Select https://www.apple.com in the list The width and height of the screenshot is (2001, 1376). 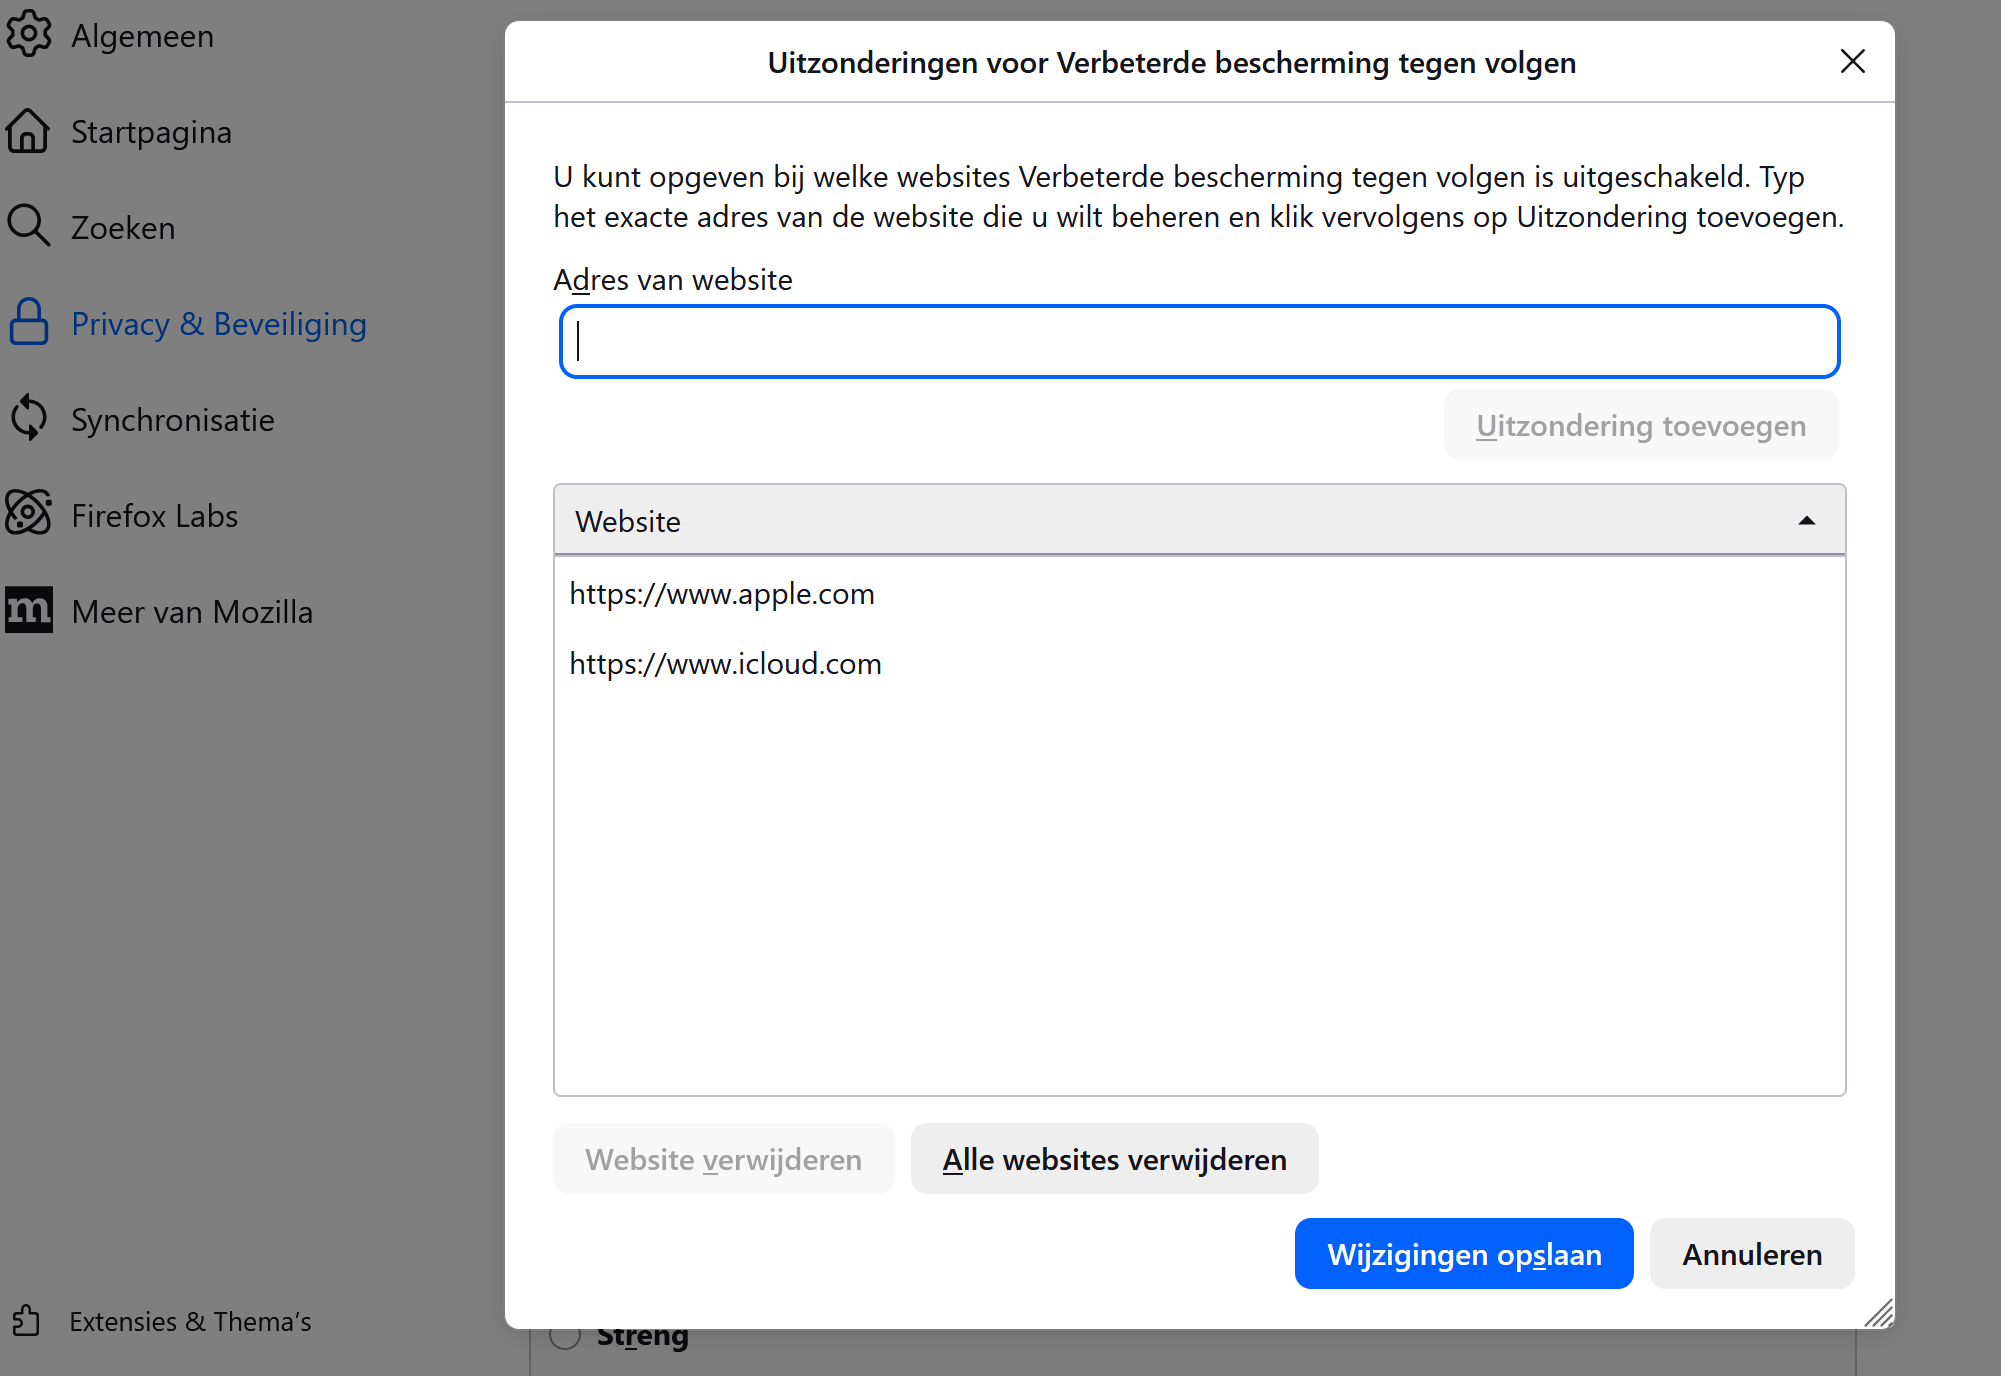click(x=722, y=594)
